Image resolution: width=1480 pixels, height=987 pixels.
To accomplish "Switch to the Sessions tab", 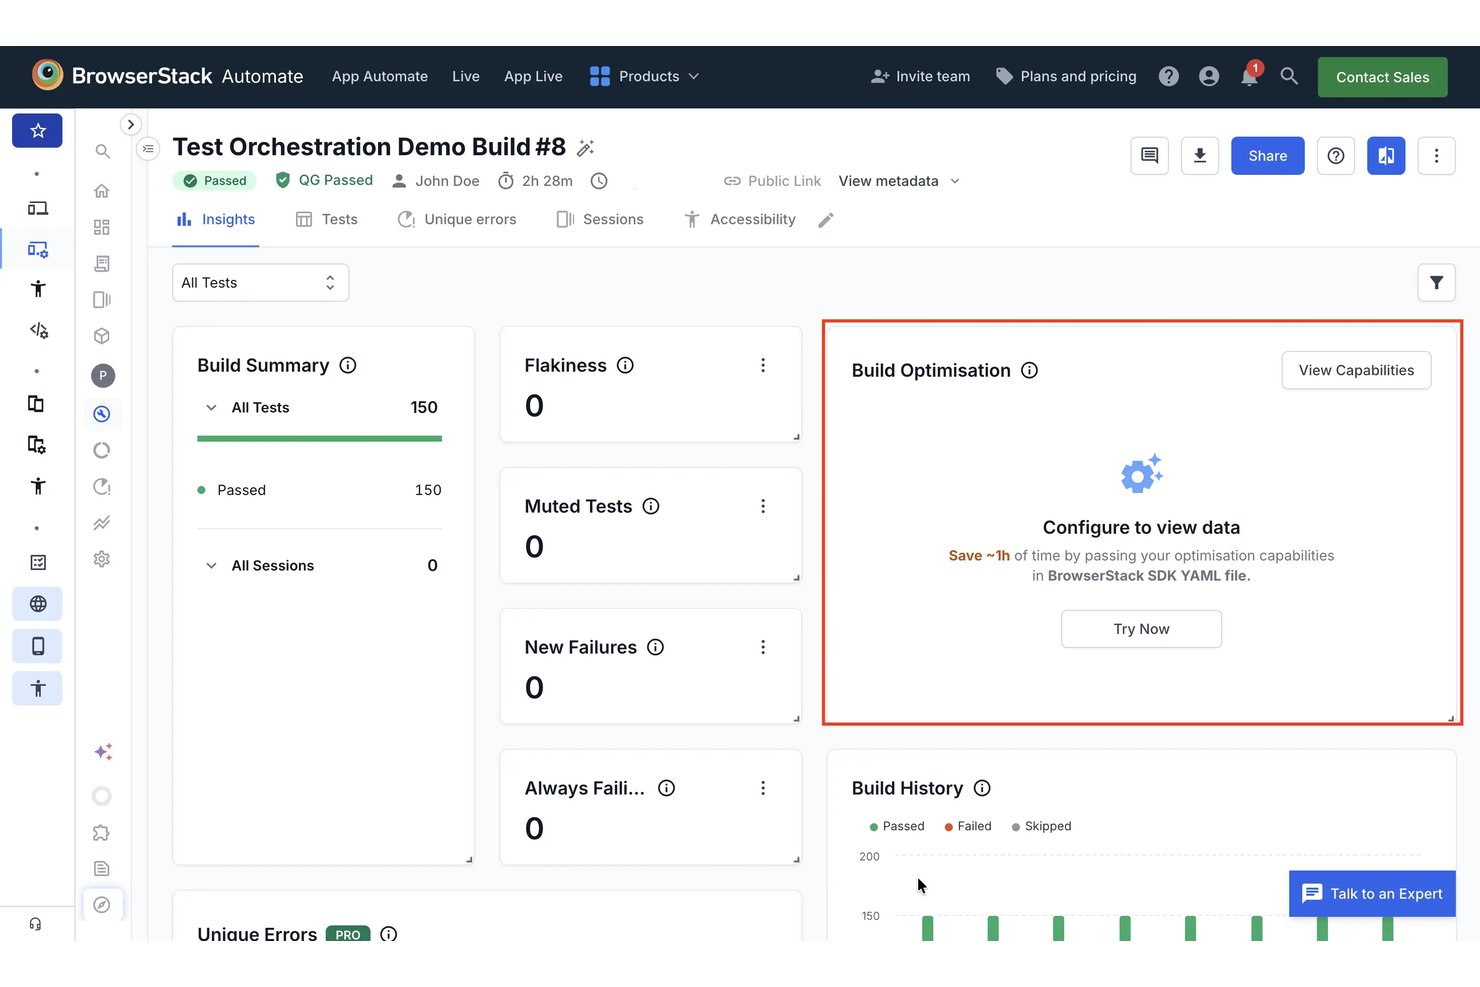I will coord(600,220).
